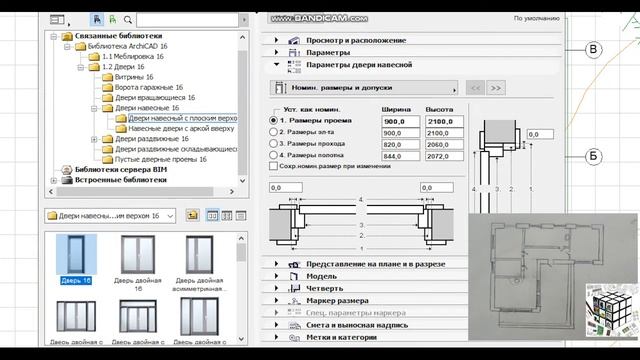The image size is (640, 360).
Task: Click the 2072,0 height field of Размеры полотна
Action: 444,156
